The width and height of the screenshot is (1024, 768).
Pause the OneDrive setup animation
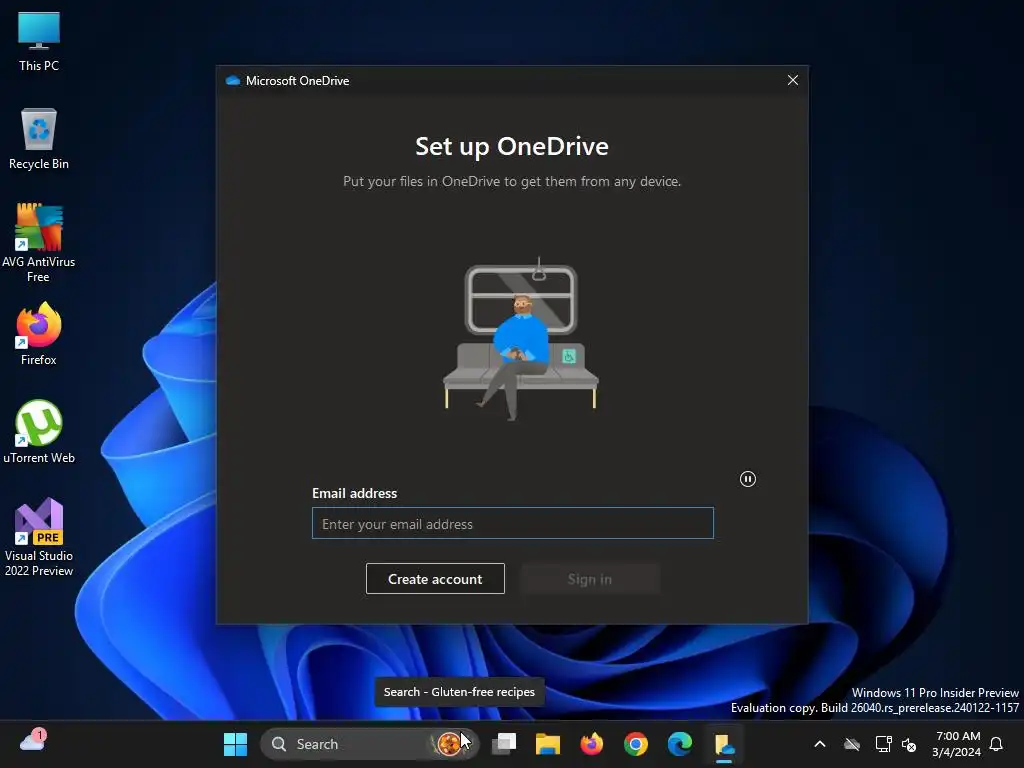pos(748,479)
